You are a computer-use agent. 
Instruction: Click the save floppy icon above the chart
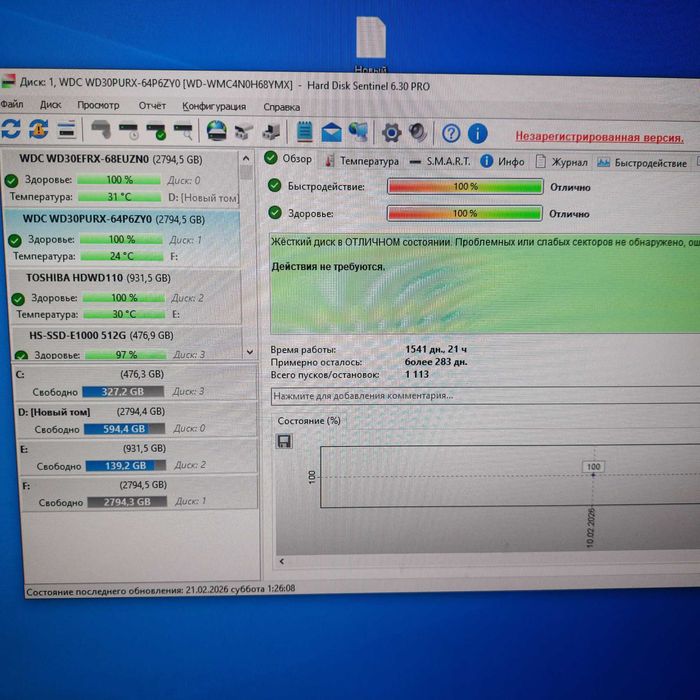[x=284, y=442]
